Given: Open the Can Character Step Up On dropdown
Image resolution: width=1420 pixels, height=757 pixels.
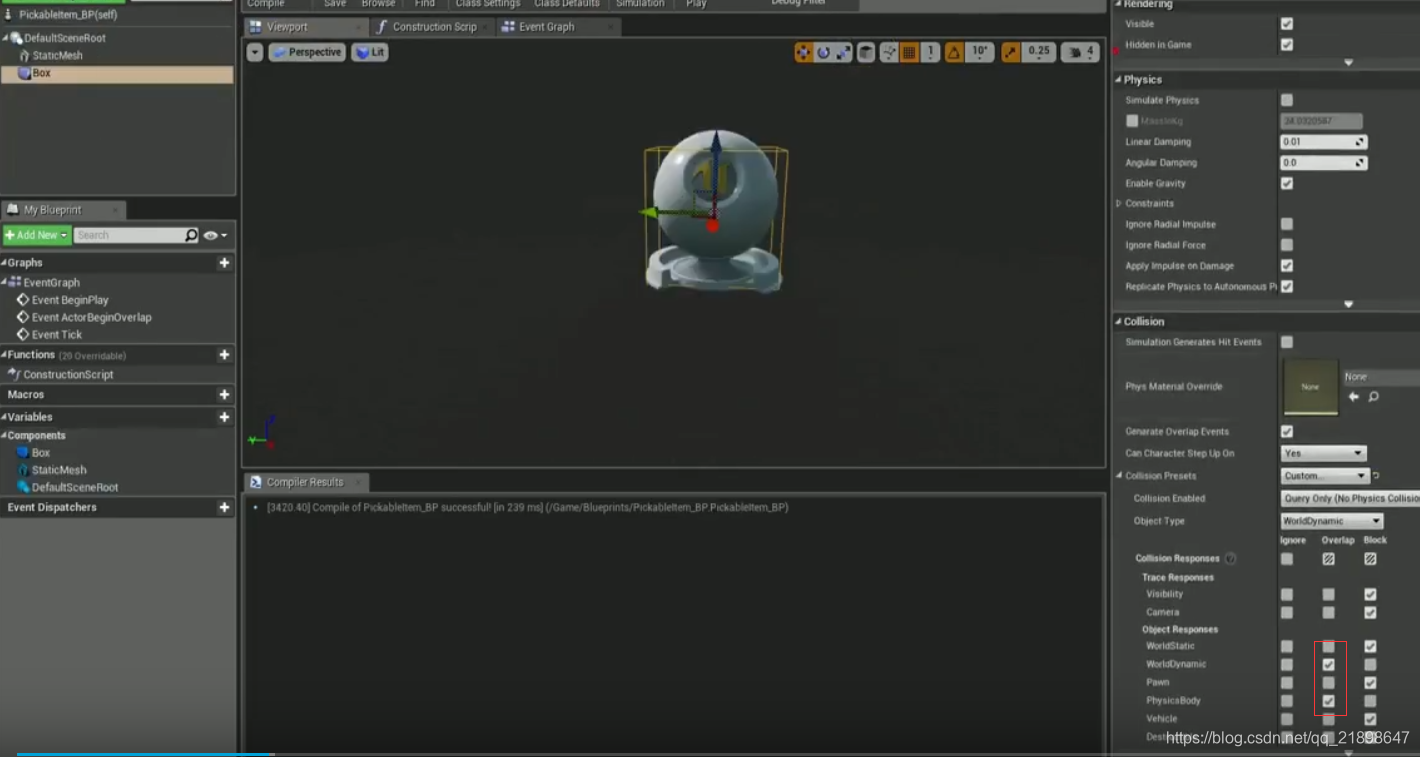Looking at the screenshot, I should coord(1323,452).
